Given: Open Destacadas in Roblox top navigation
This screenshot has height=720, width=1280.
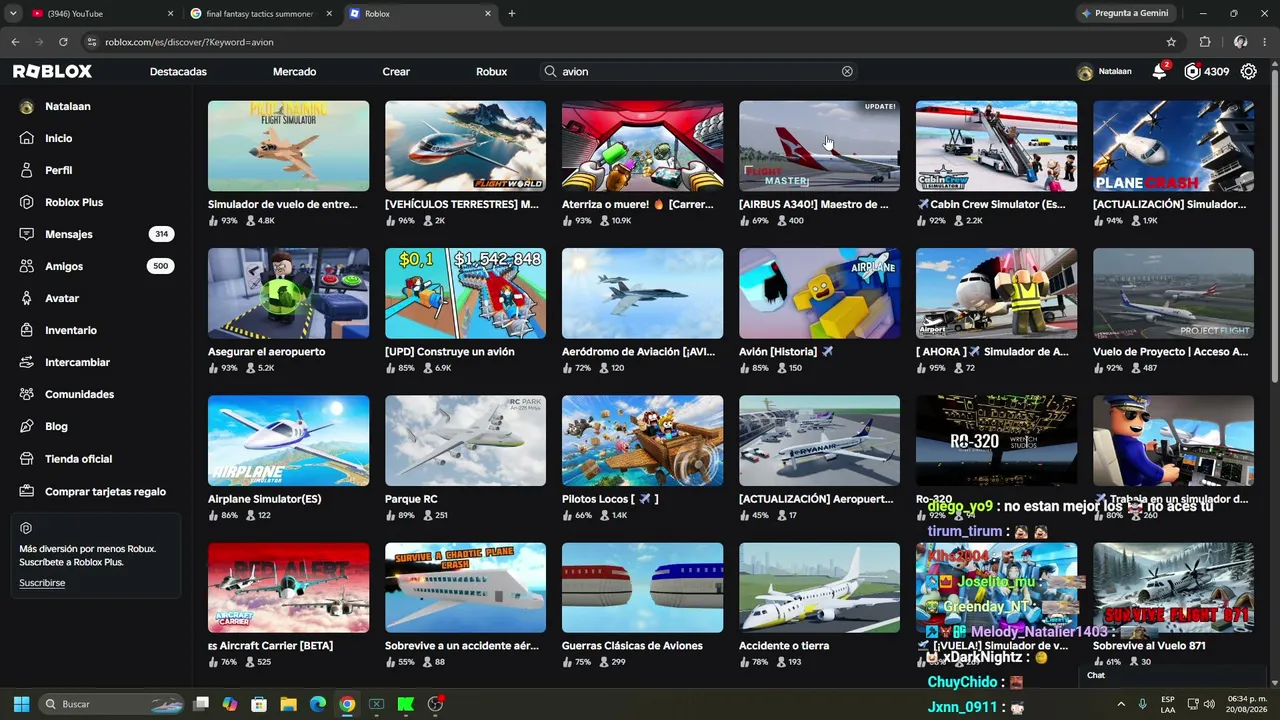Looking at the screenshot, I should coord(178,72).
